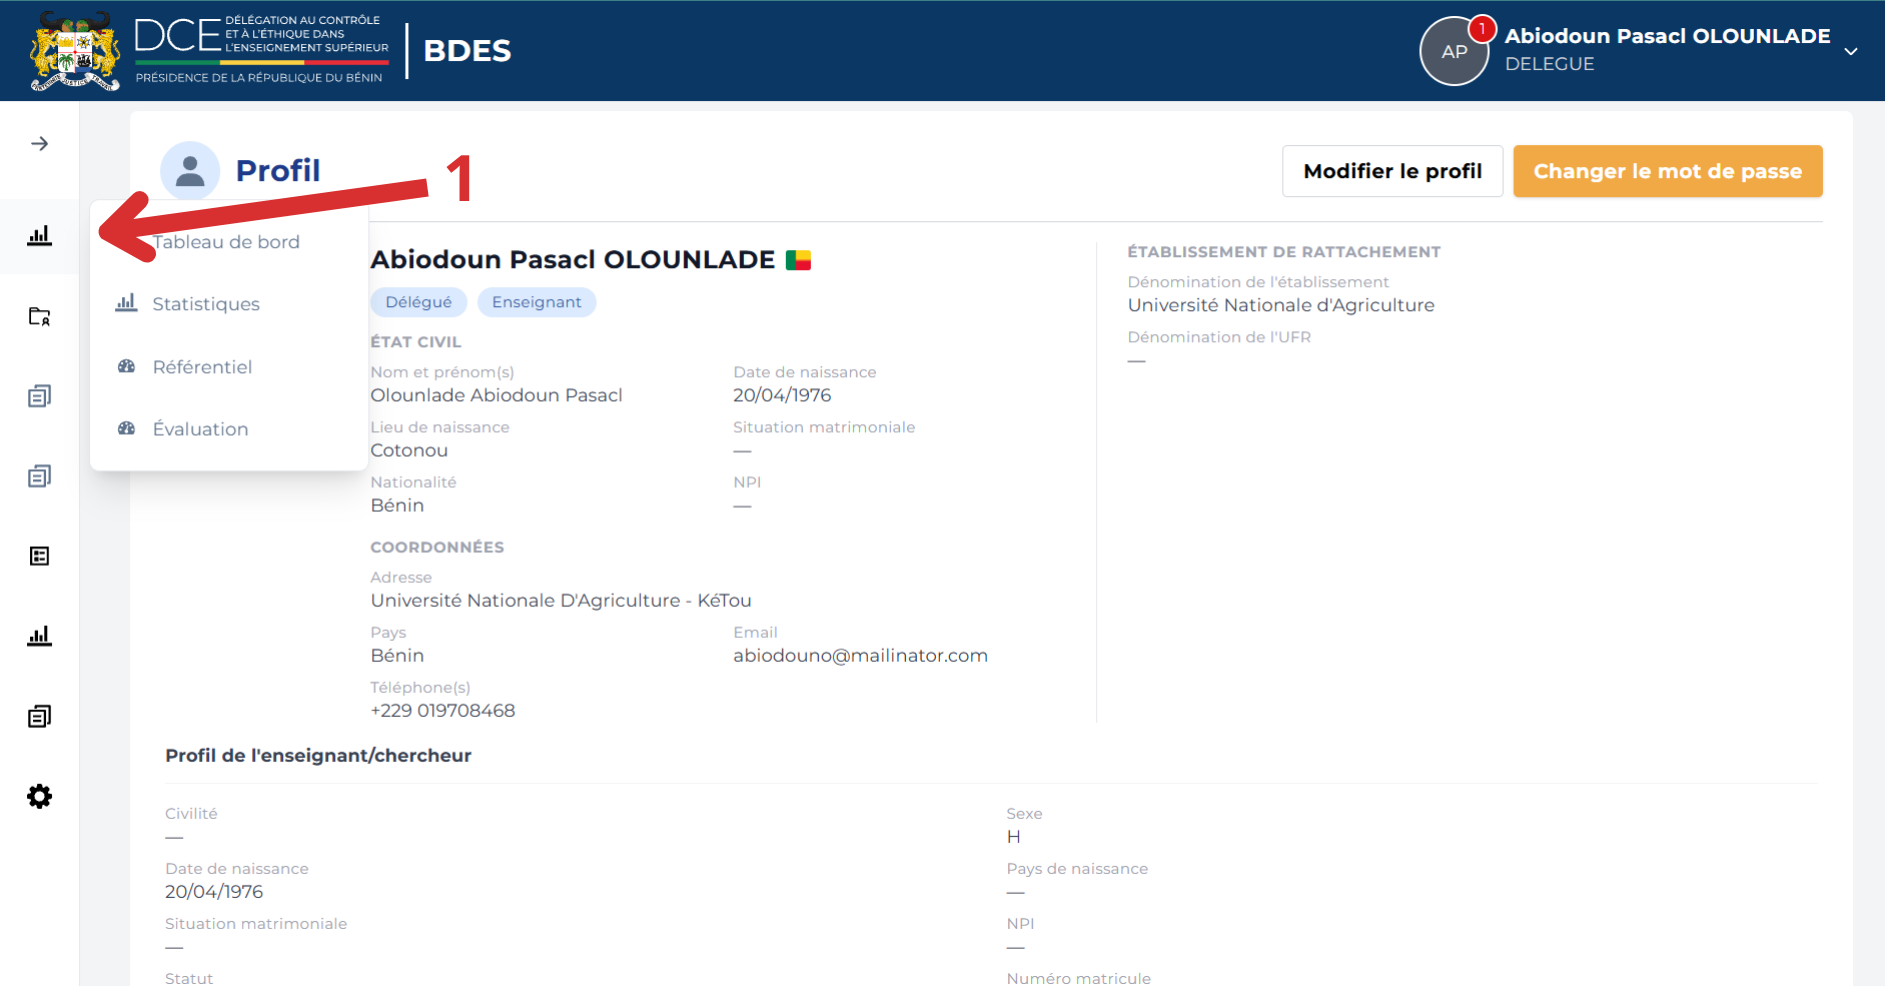Expand the sidebar with the arrow icon
The image size is (1885, 986).
[39, 144]
